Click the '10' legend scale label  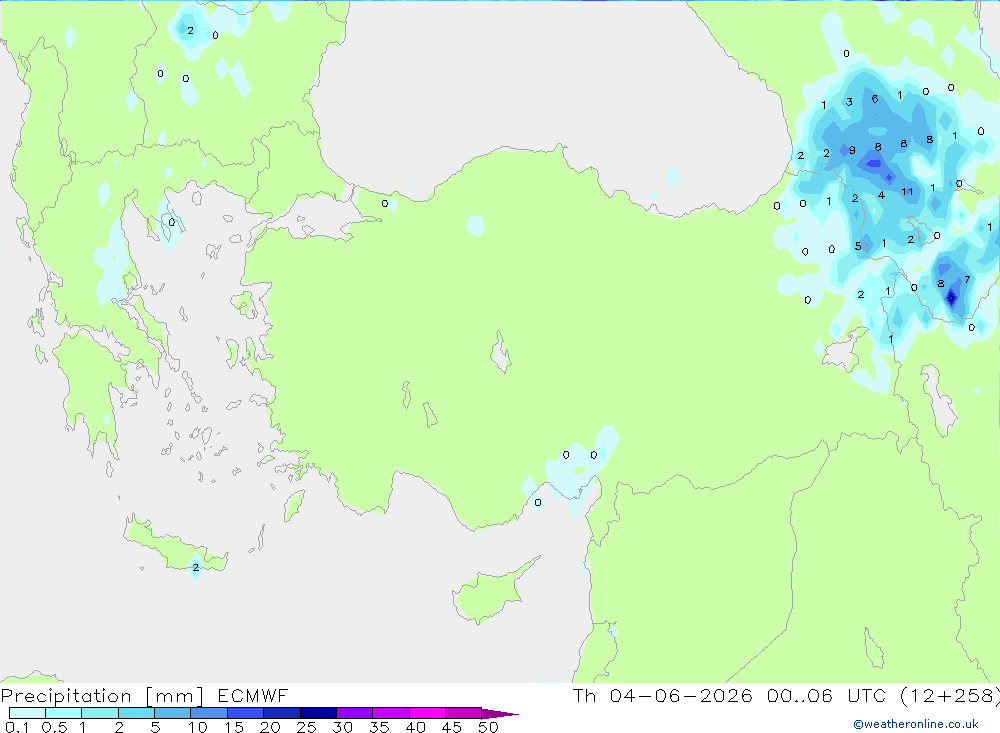(197, 727)
